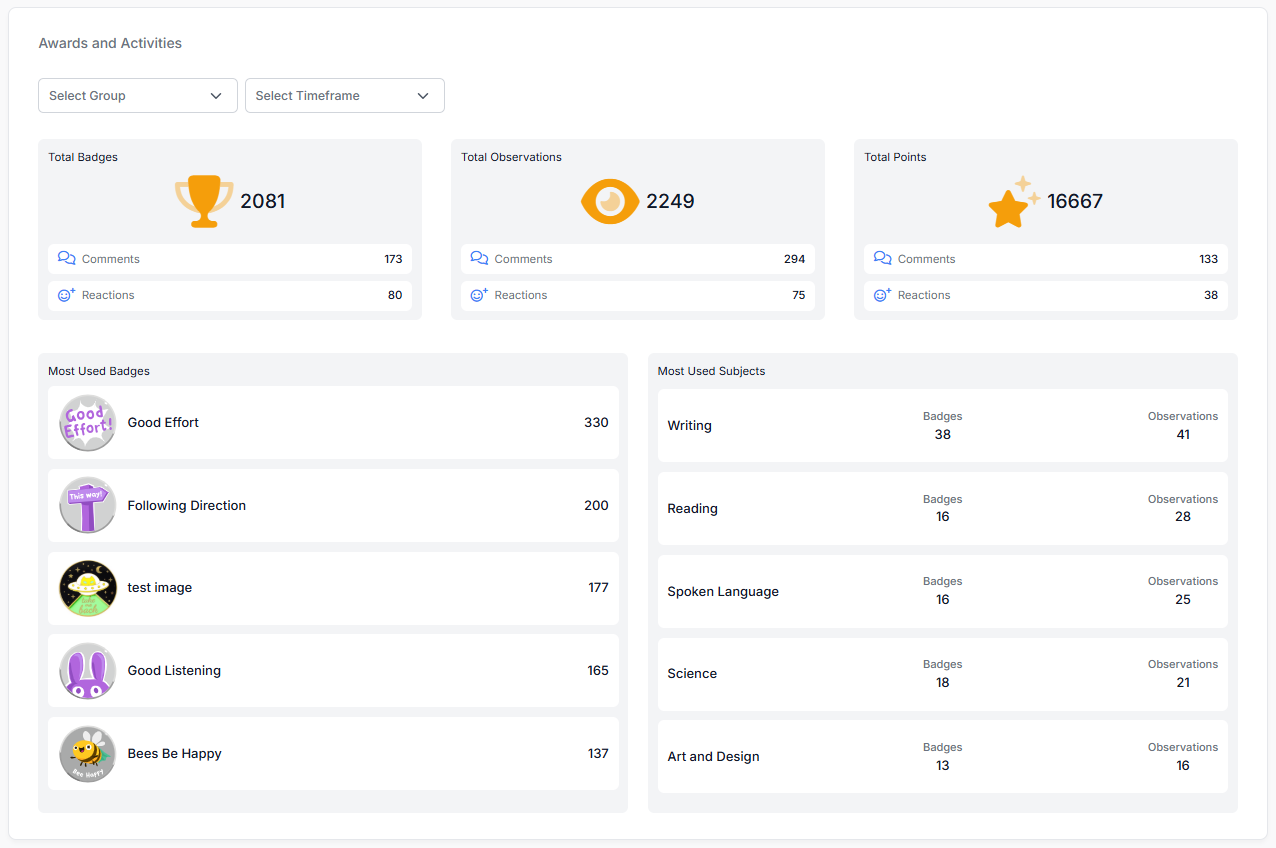Click the test image UFO badge icon

pyautogui.click(x=88, y=588)
